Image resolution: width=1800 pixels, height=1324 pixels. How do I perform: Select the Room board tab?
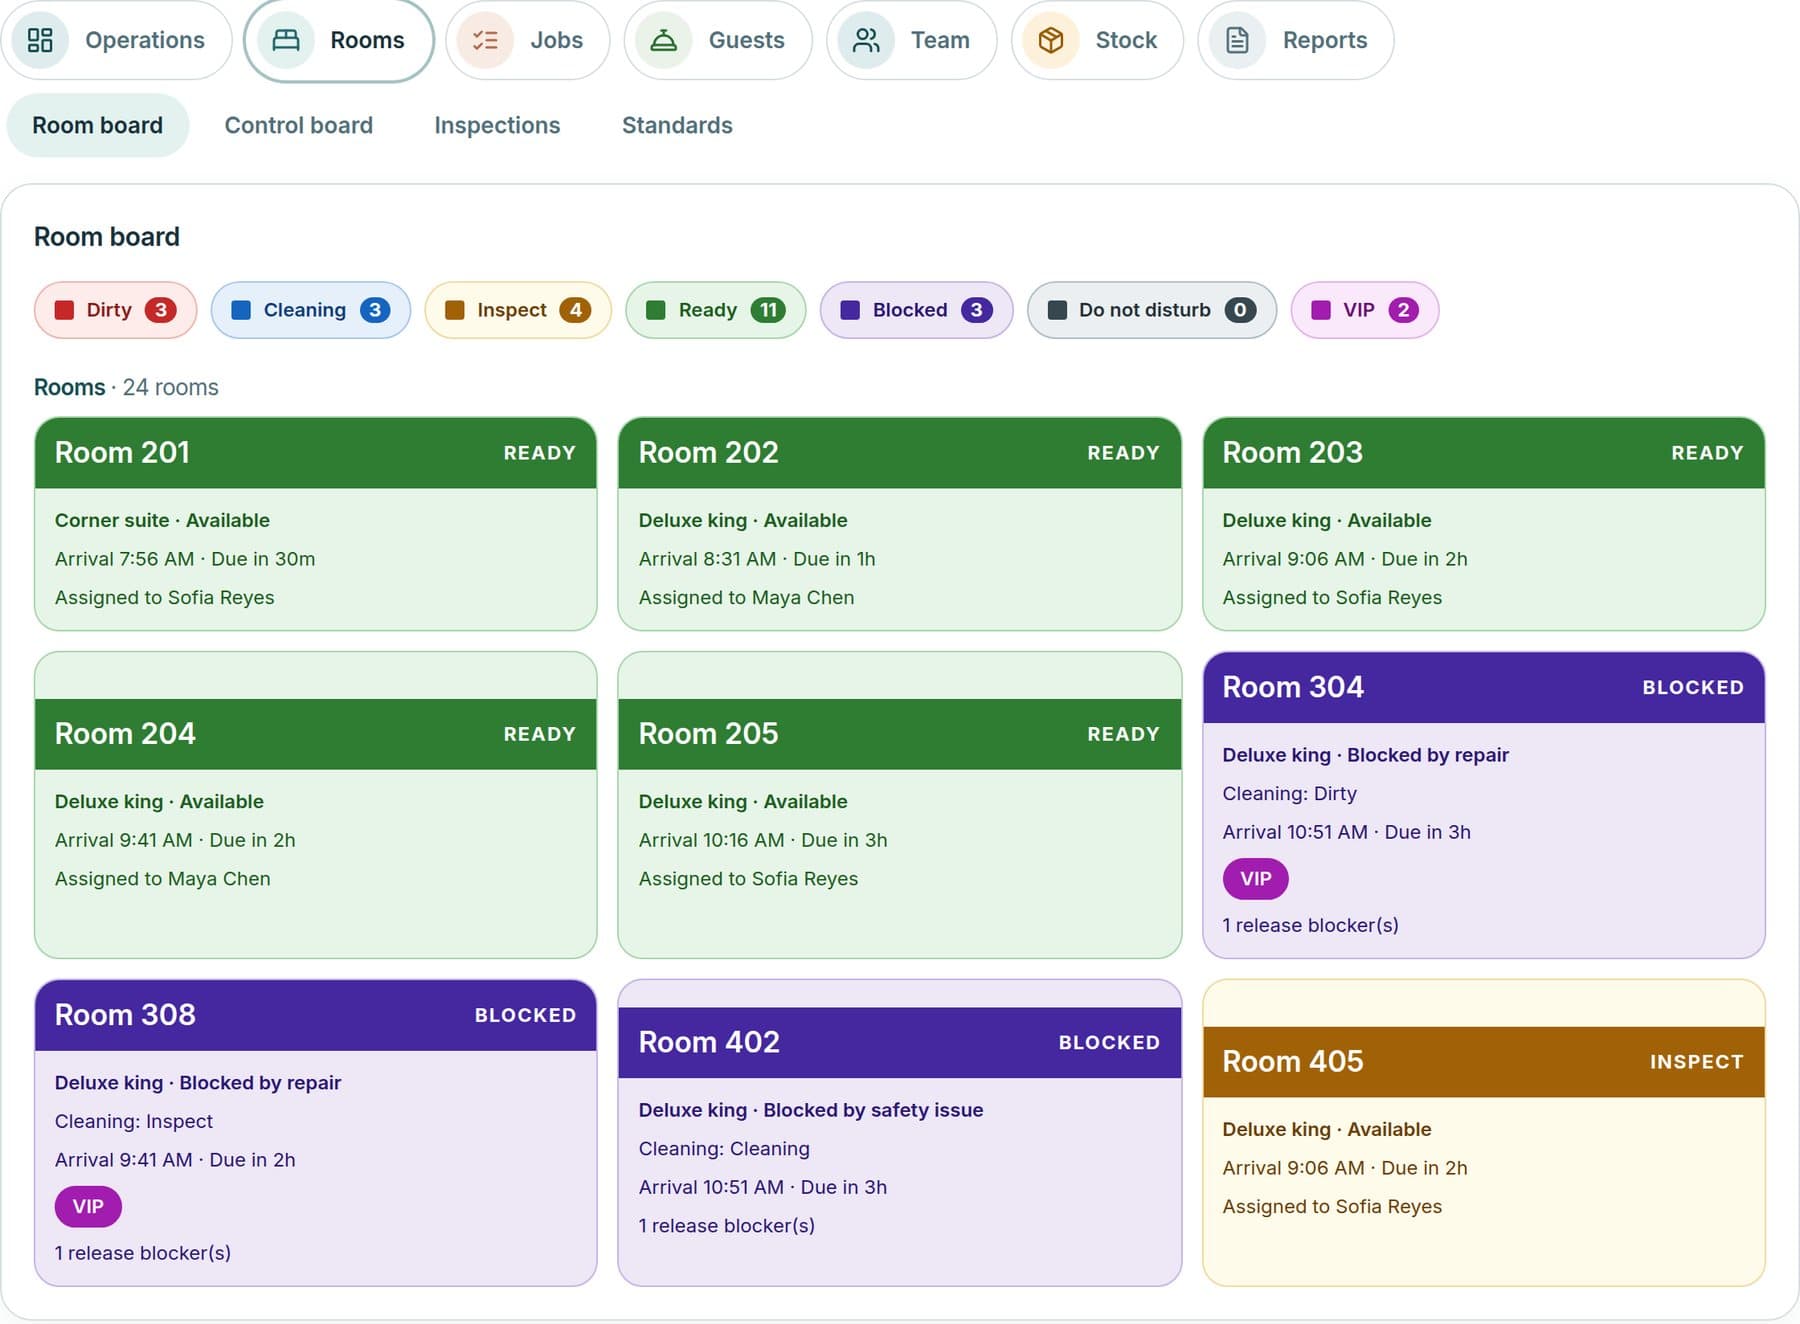point(97,125)
